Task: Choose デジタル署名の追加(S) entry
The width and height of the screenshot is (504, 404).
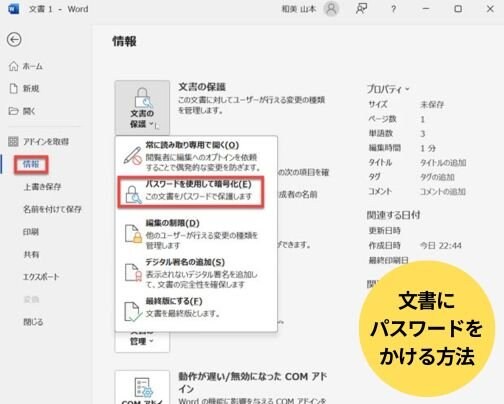Action: tap(197, 273)
